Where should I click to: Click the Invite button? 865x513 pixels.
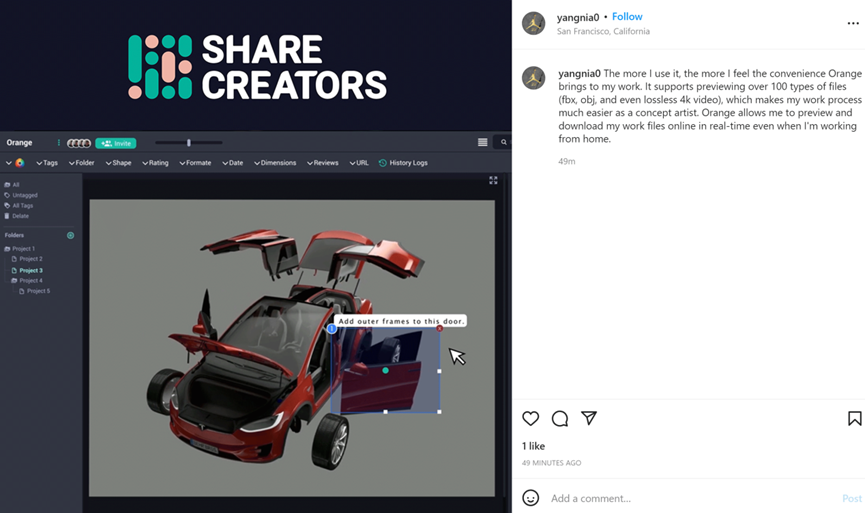(116, 143)
